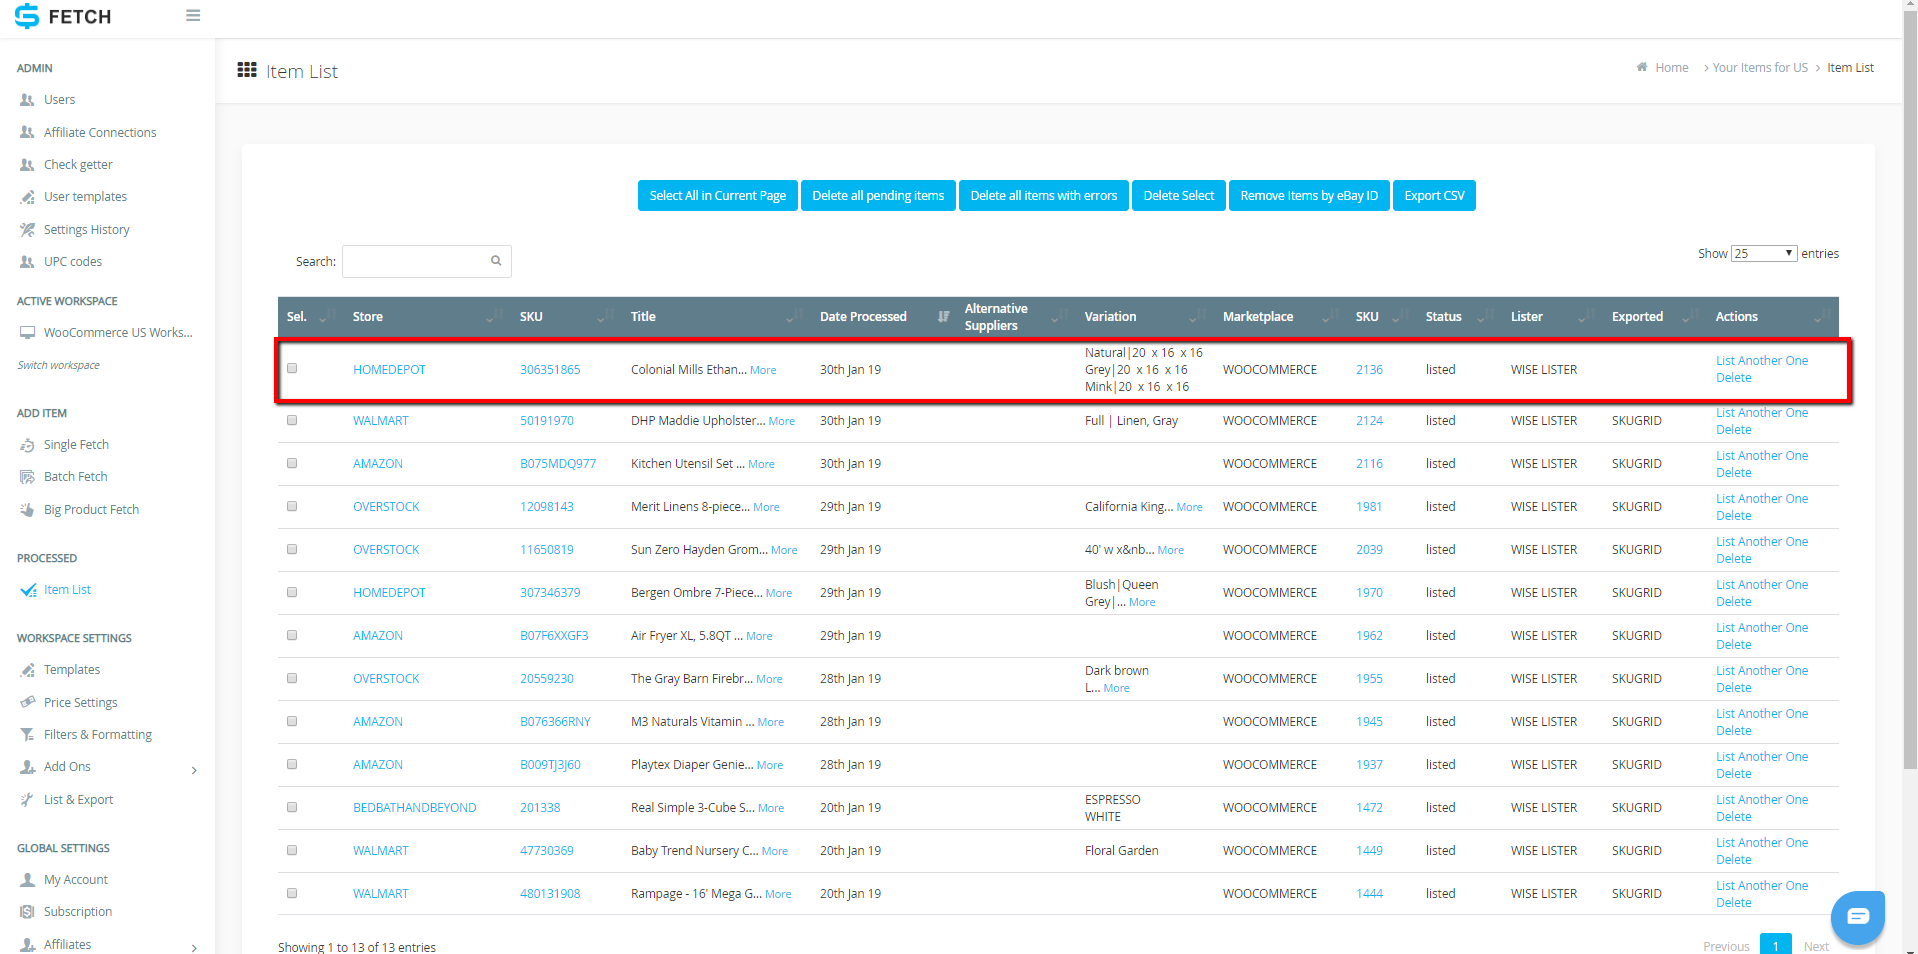The width and height of the screenshot is (1918, 954).
Task: Click the Price Settings icon
Action: pos(27,702)
